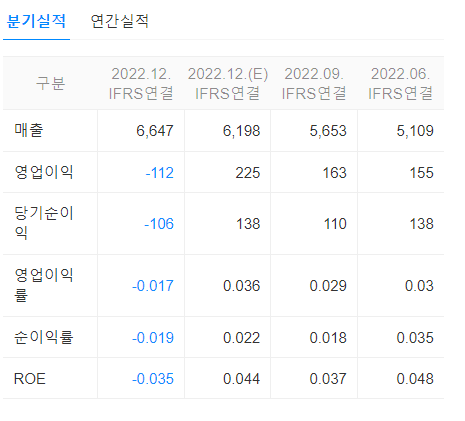Click 138 in the 2022.12.(E) column
Viewport: 465px width, 421px height.
click(x=248, y=224)
